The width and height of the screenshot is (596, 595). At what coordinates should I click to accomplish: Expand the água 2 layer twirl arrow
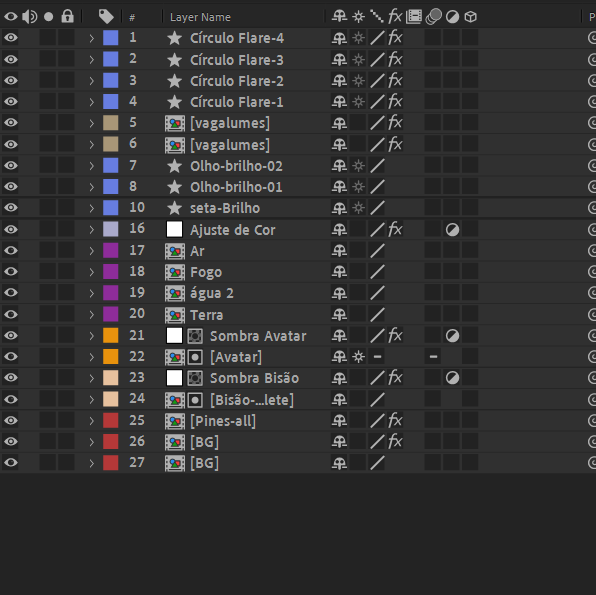click(x=91, y=293)
